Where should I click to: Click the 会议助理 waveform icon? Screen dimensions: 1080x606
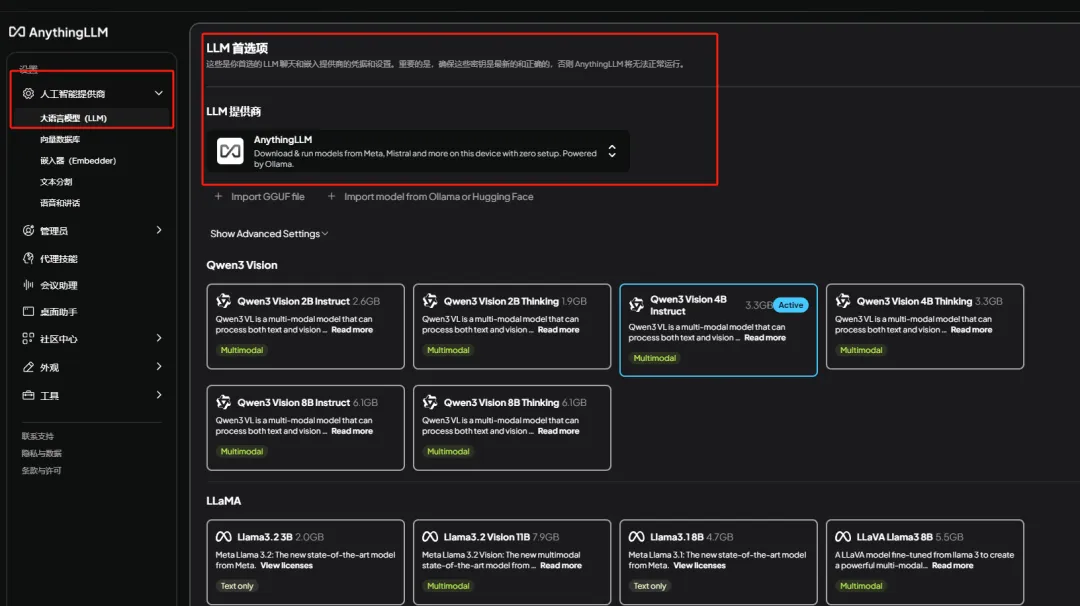pyautogui.click(x=28, y=284)
